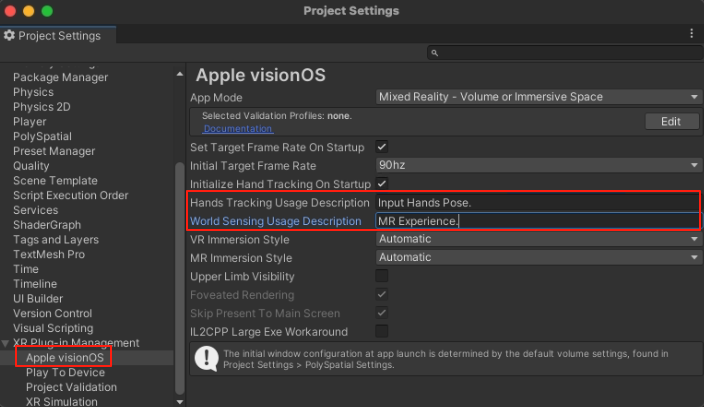Click the gear icon on Project Settings tab
This screenshot has width=704, height=407.
point(9,35)
